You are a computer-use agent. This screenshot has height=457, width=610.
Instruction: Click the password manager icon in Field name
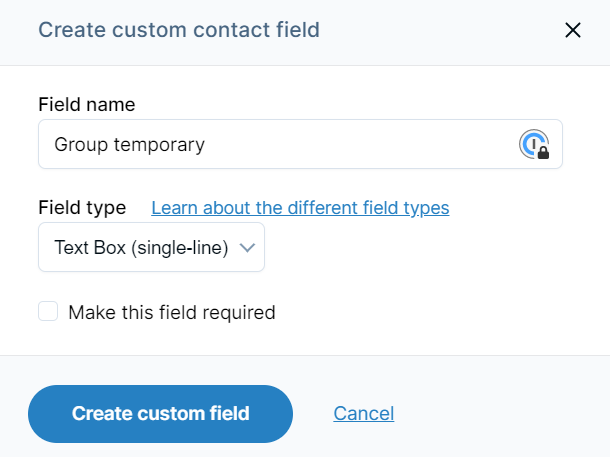pos(534,144)
